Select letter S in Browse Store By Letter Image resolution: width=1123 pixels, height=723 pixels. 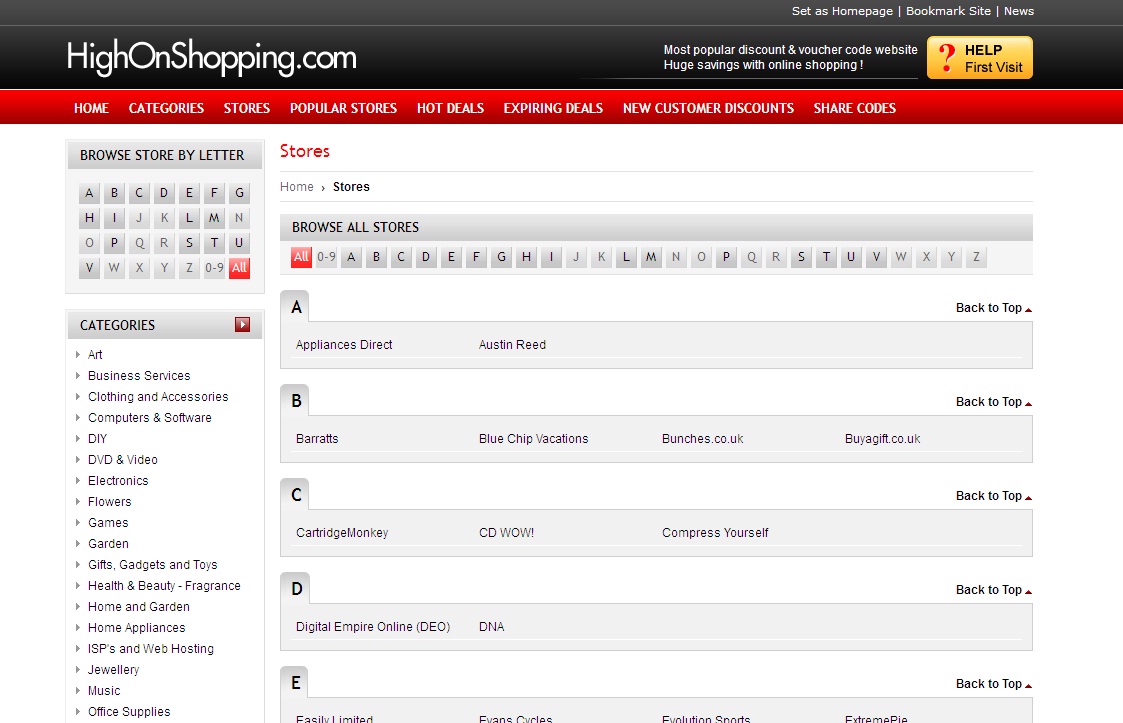click(189, 243)
